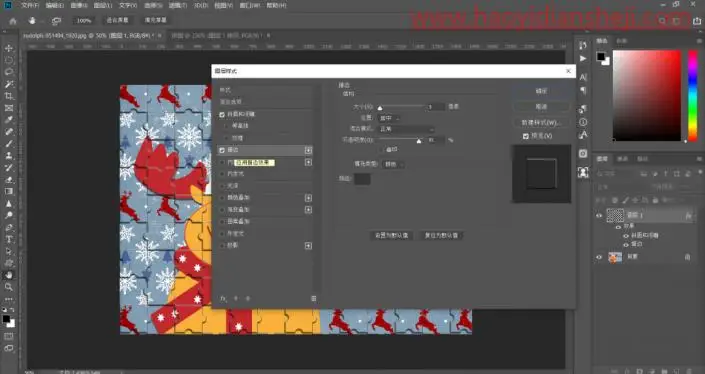Select the Brush tool
Image resolution: width=705 pixels, height=374 pixels.
click(x=9, y=144)
